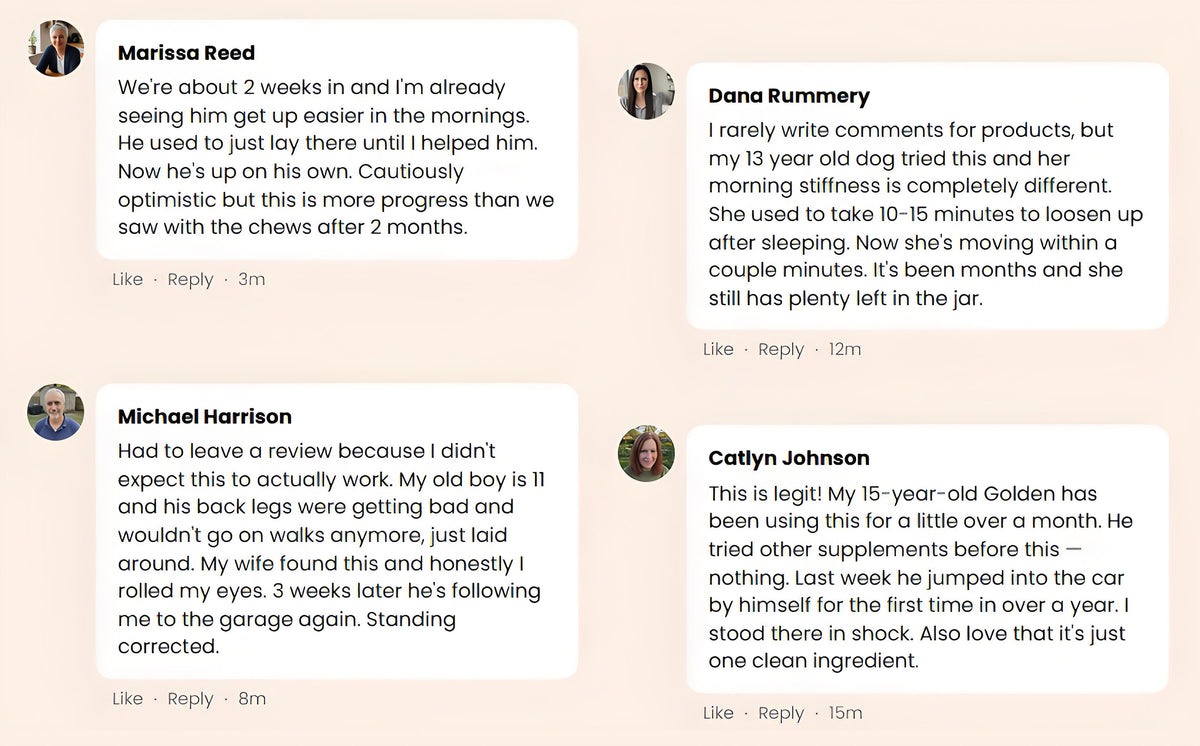This screenshot has width=1200, height=746.
Task: Like Marissa Reed's comment
Action: click(x=127, y=279)
